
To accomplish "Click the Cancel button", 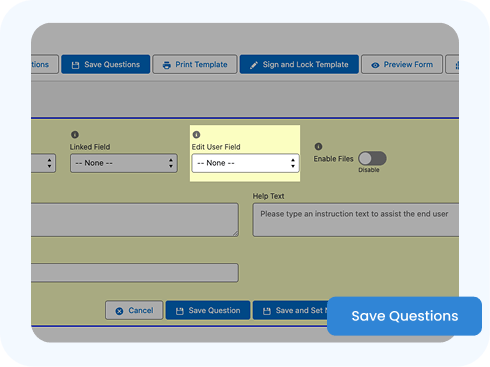I will coord(134,310).
